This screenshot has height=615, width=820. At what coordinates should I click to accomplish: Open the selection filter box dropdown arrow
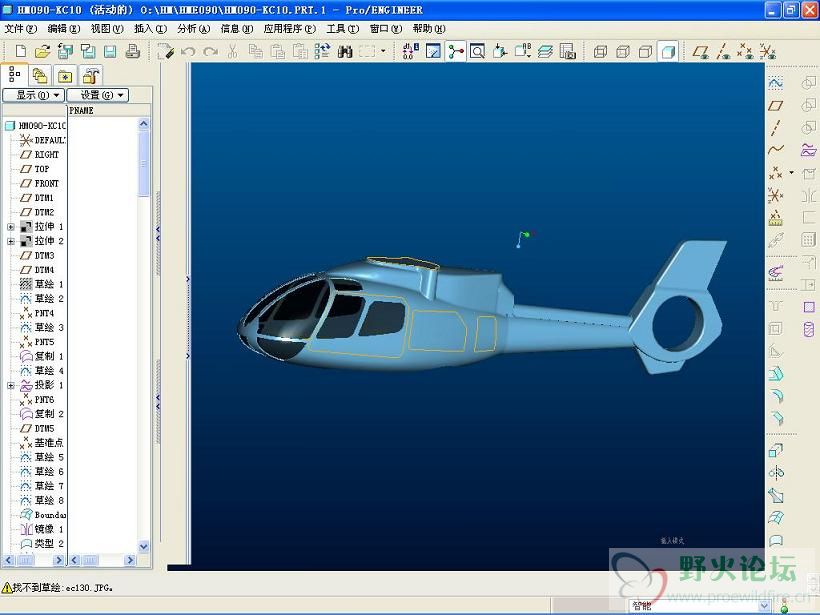(x=764, y=606)
